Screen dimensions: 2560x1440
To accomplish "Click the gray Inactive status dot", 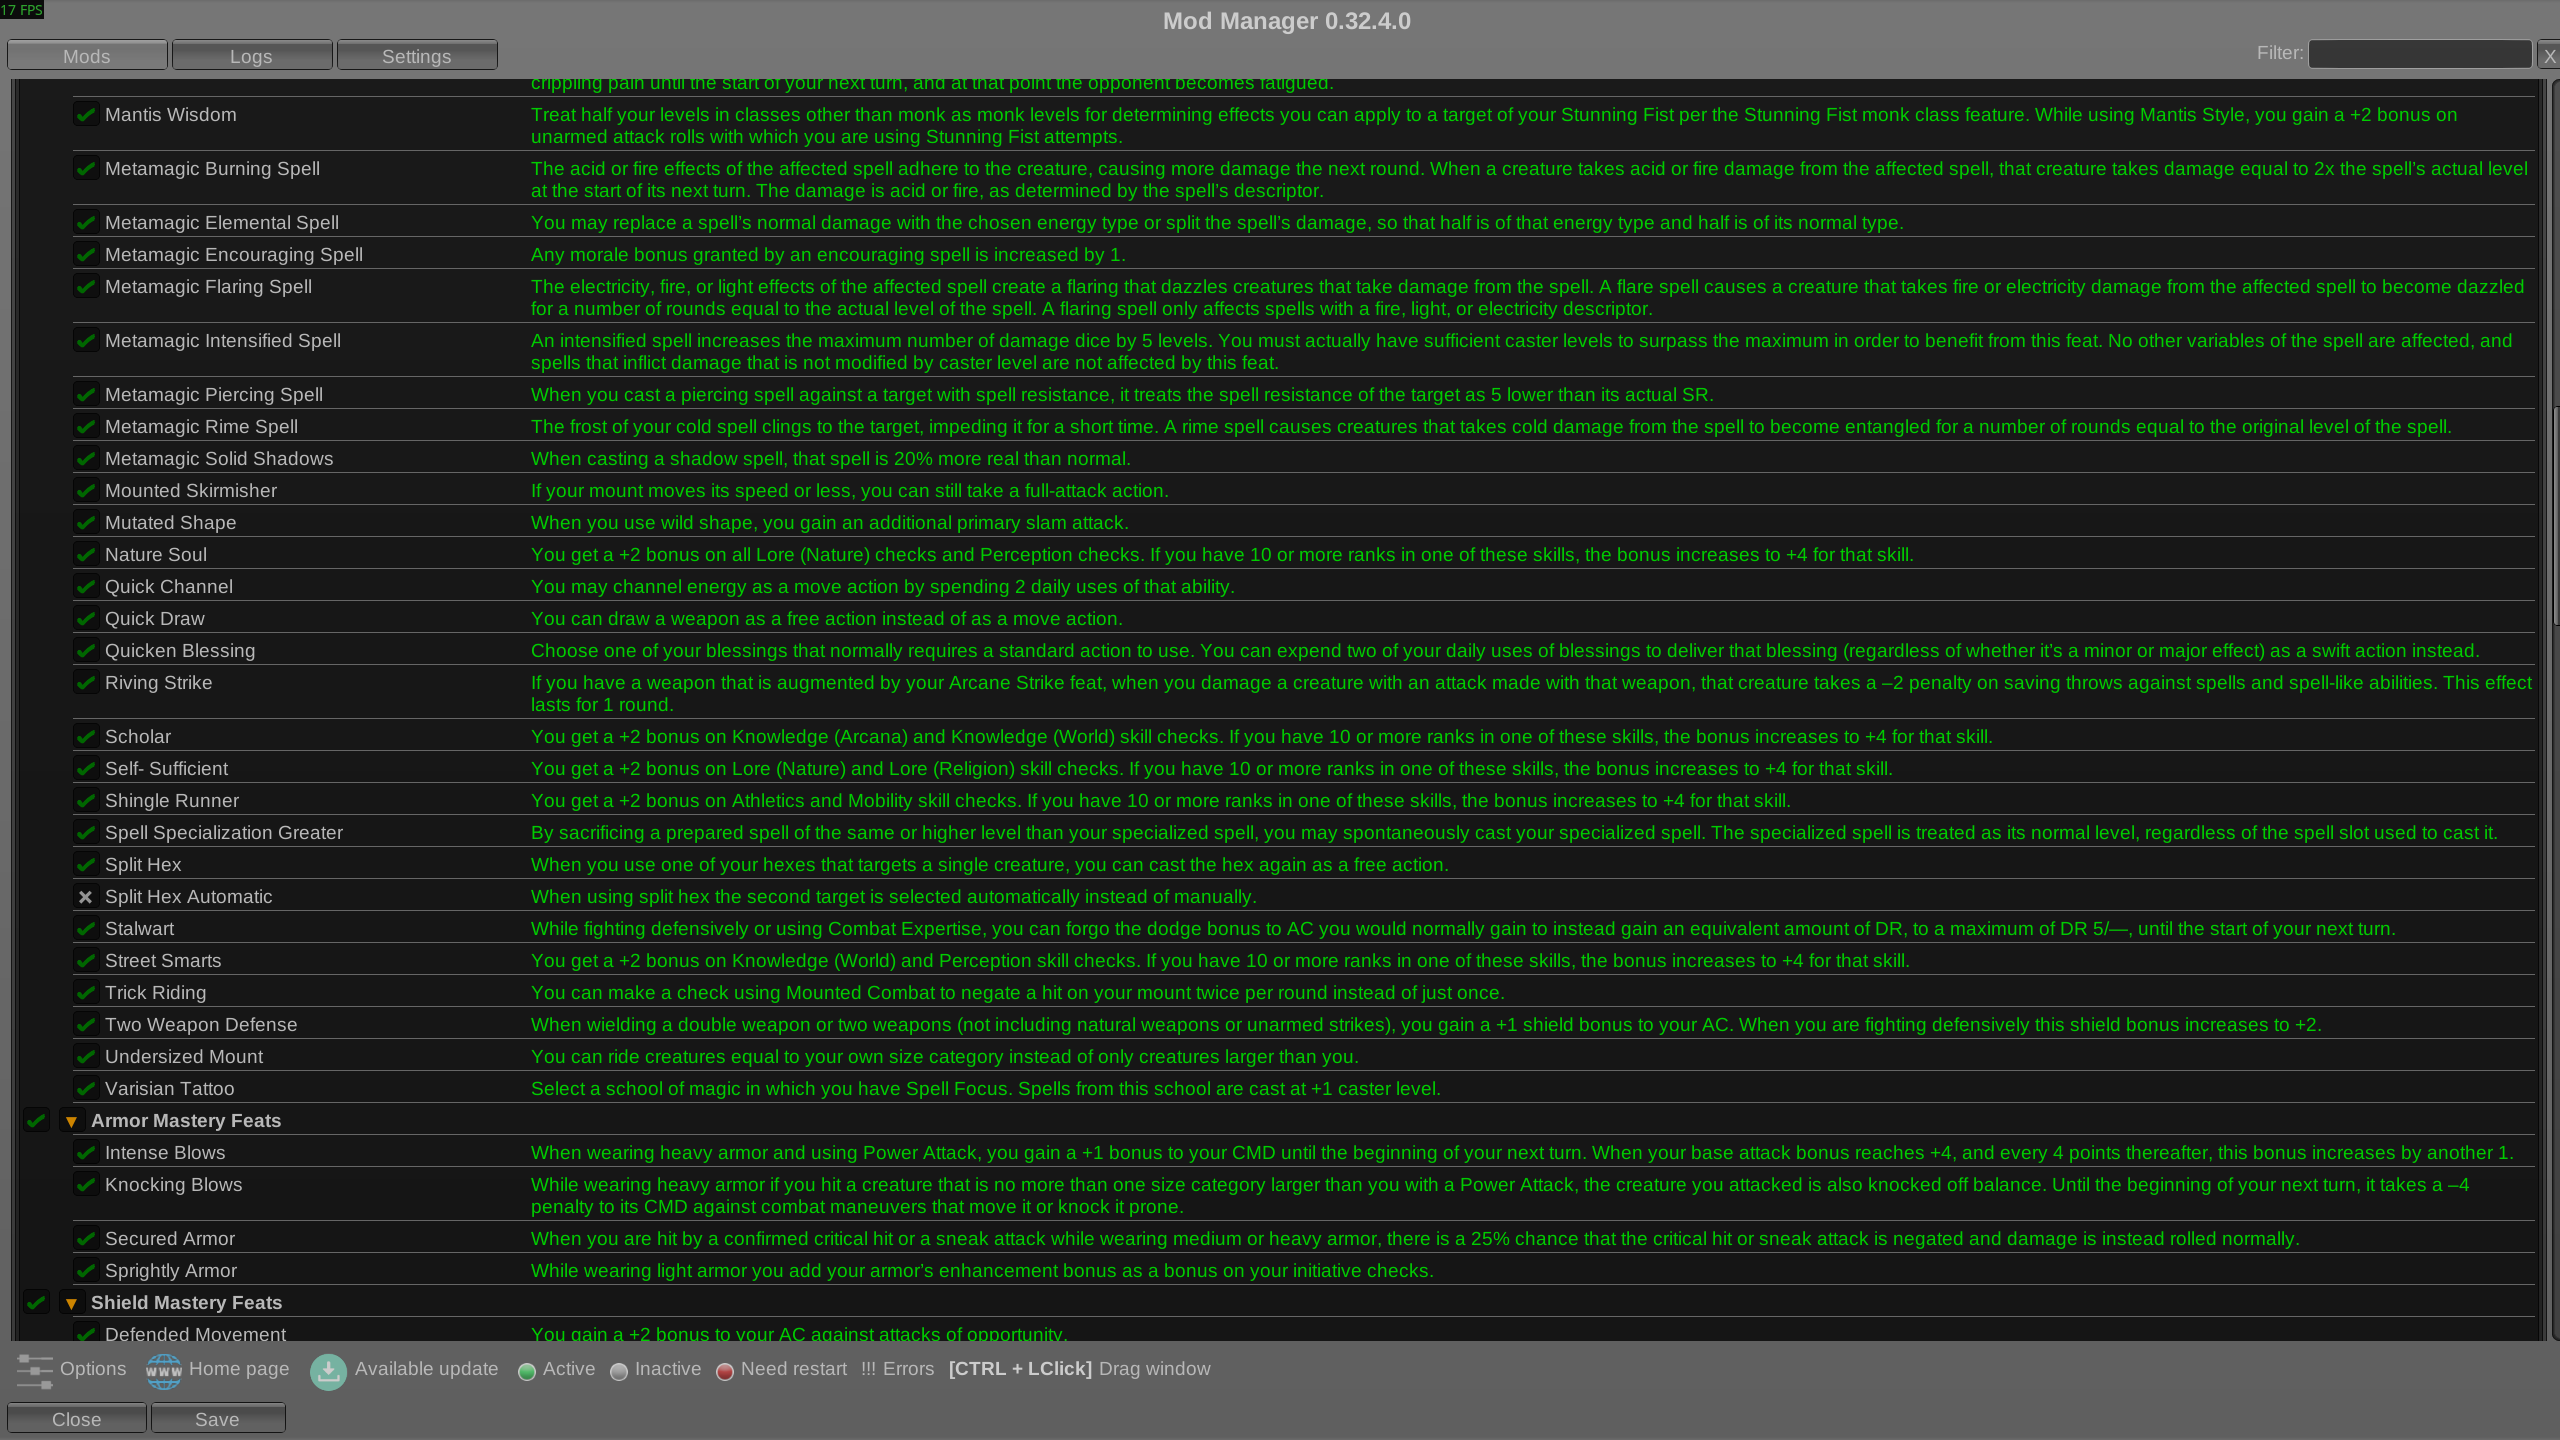I will pos(619,1372).
